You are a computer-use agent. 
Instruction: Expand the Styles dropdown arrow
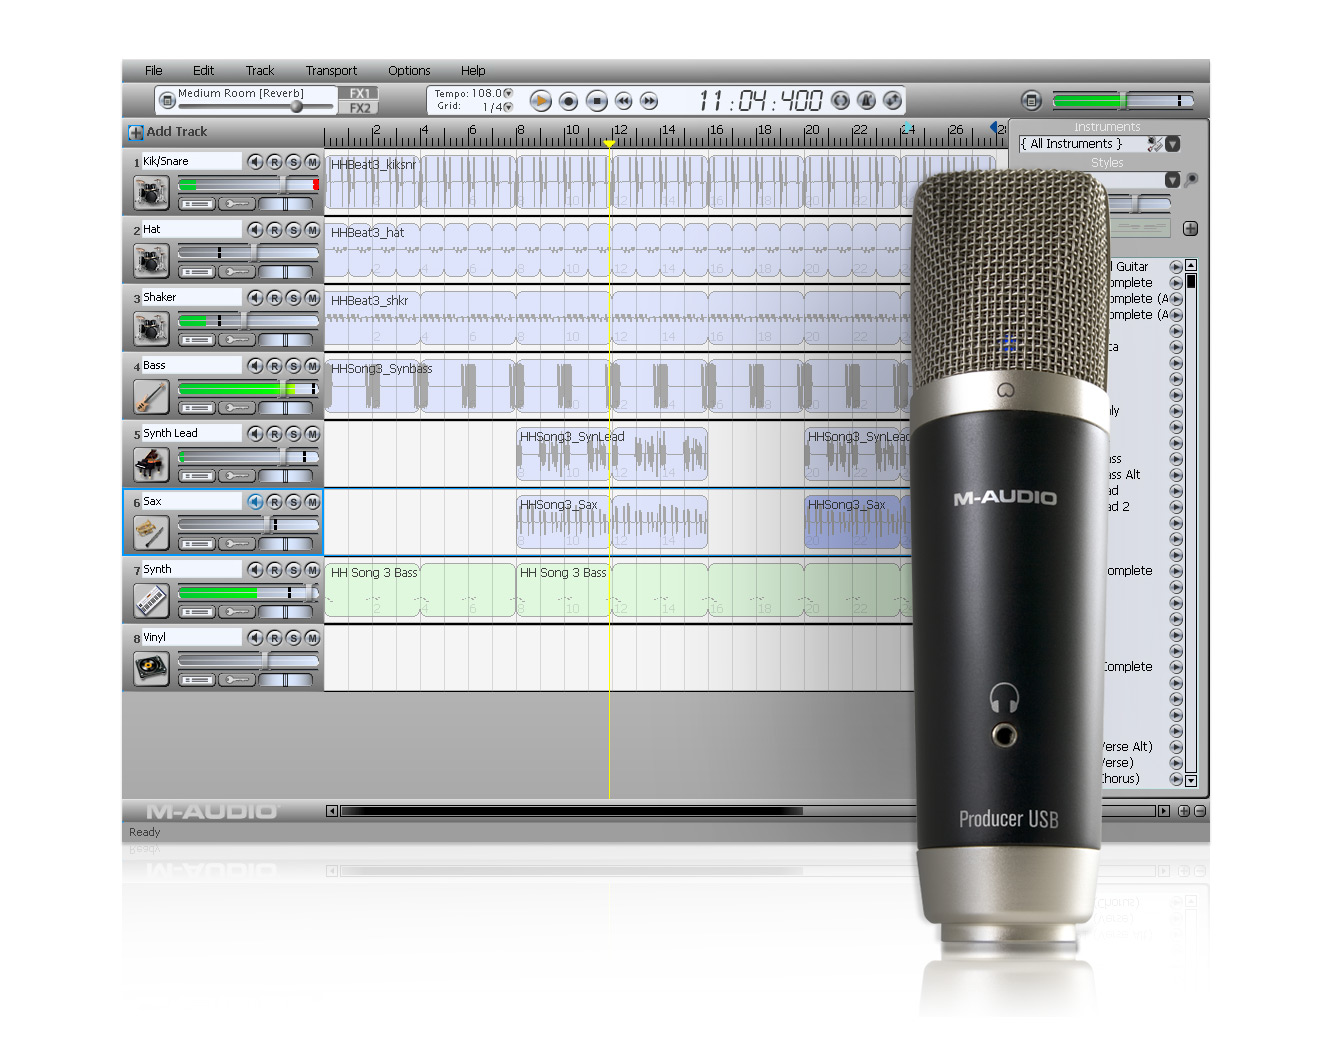coord(1172,180)
